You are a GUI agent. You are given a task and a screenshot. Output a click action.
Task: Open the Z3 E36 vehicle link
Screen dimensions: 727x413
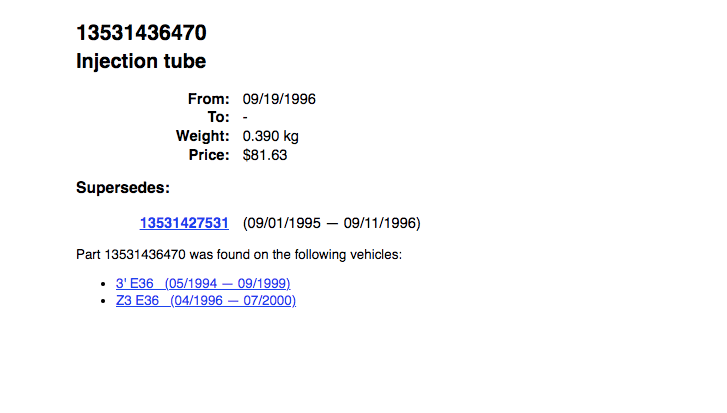135,300
